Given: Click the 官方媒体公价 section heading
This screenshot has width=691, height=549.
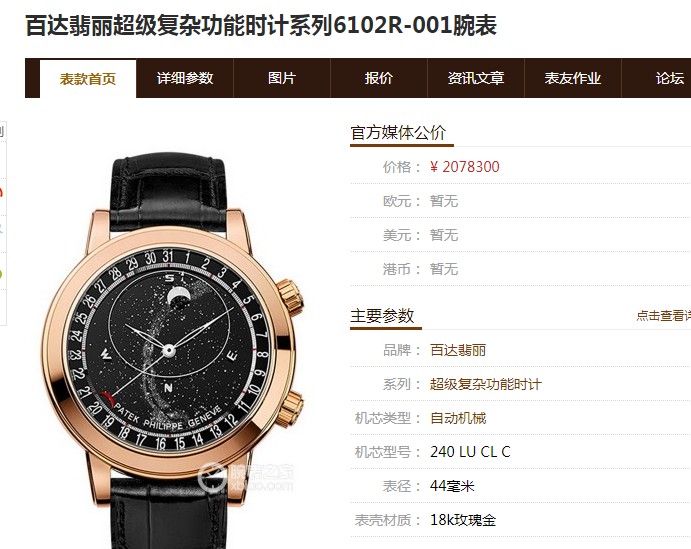Looking at the screenshot, I should click(398, 133).
